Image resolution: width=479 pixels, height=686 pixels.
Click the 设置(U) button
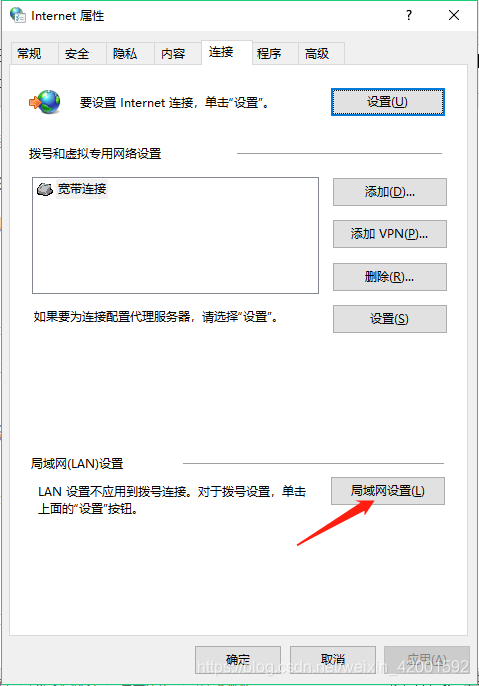coord(388,102)
